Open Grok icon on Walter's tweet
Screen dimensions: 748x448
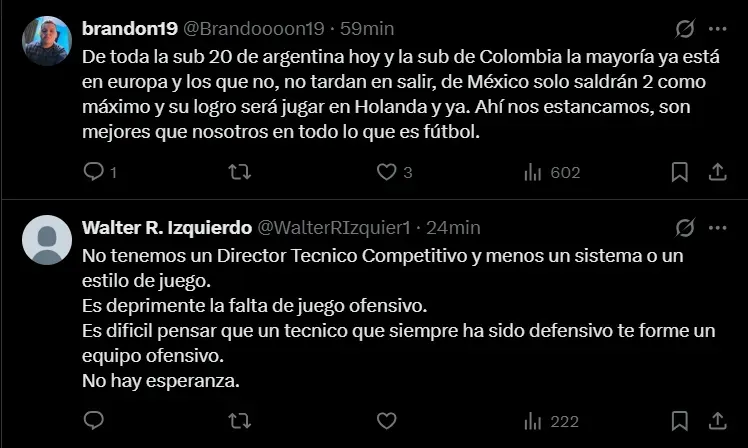pos(685,228)
